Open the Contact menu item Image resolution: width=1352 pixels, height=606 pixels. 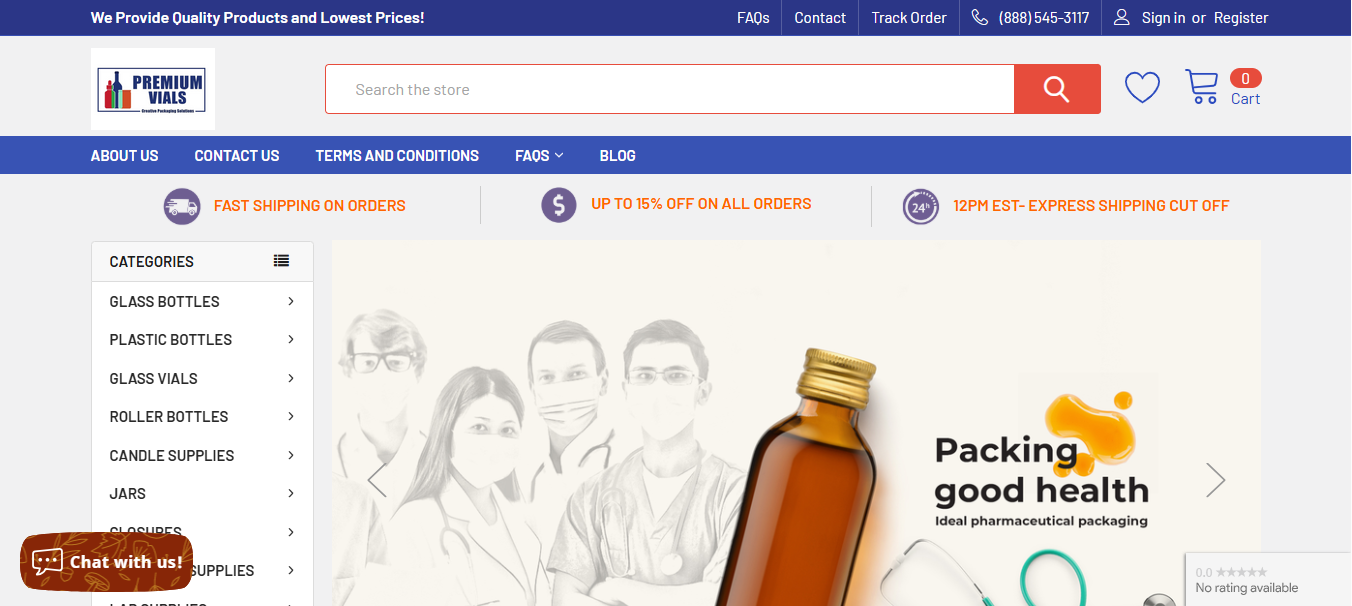click(819, 17)
